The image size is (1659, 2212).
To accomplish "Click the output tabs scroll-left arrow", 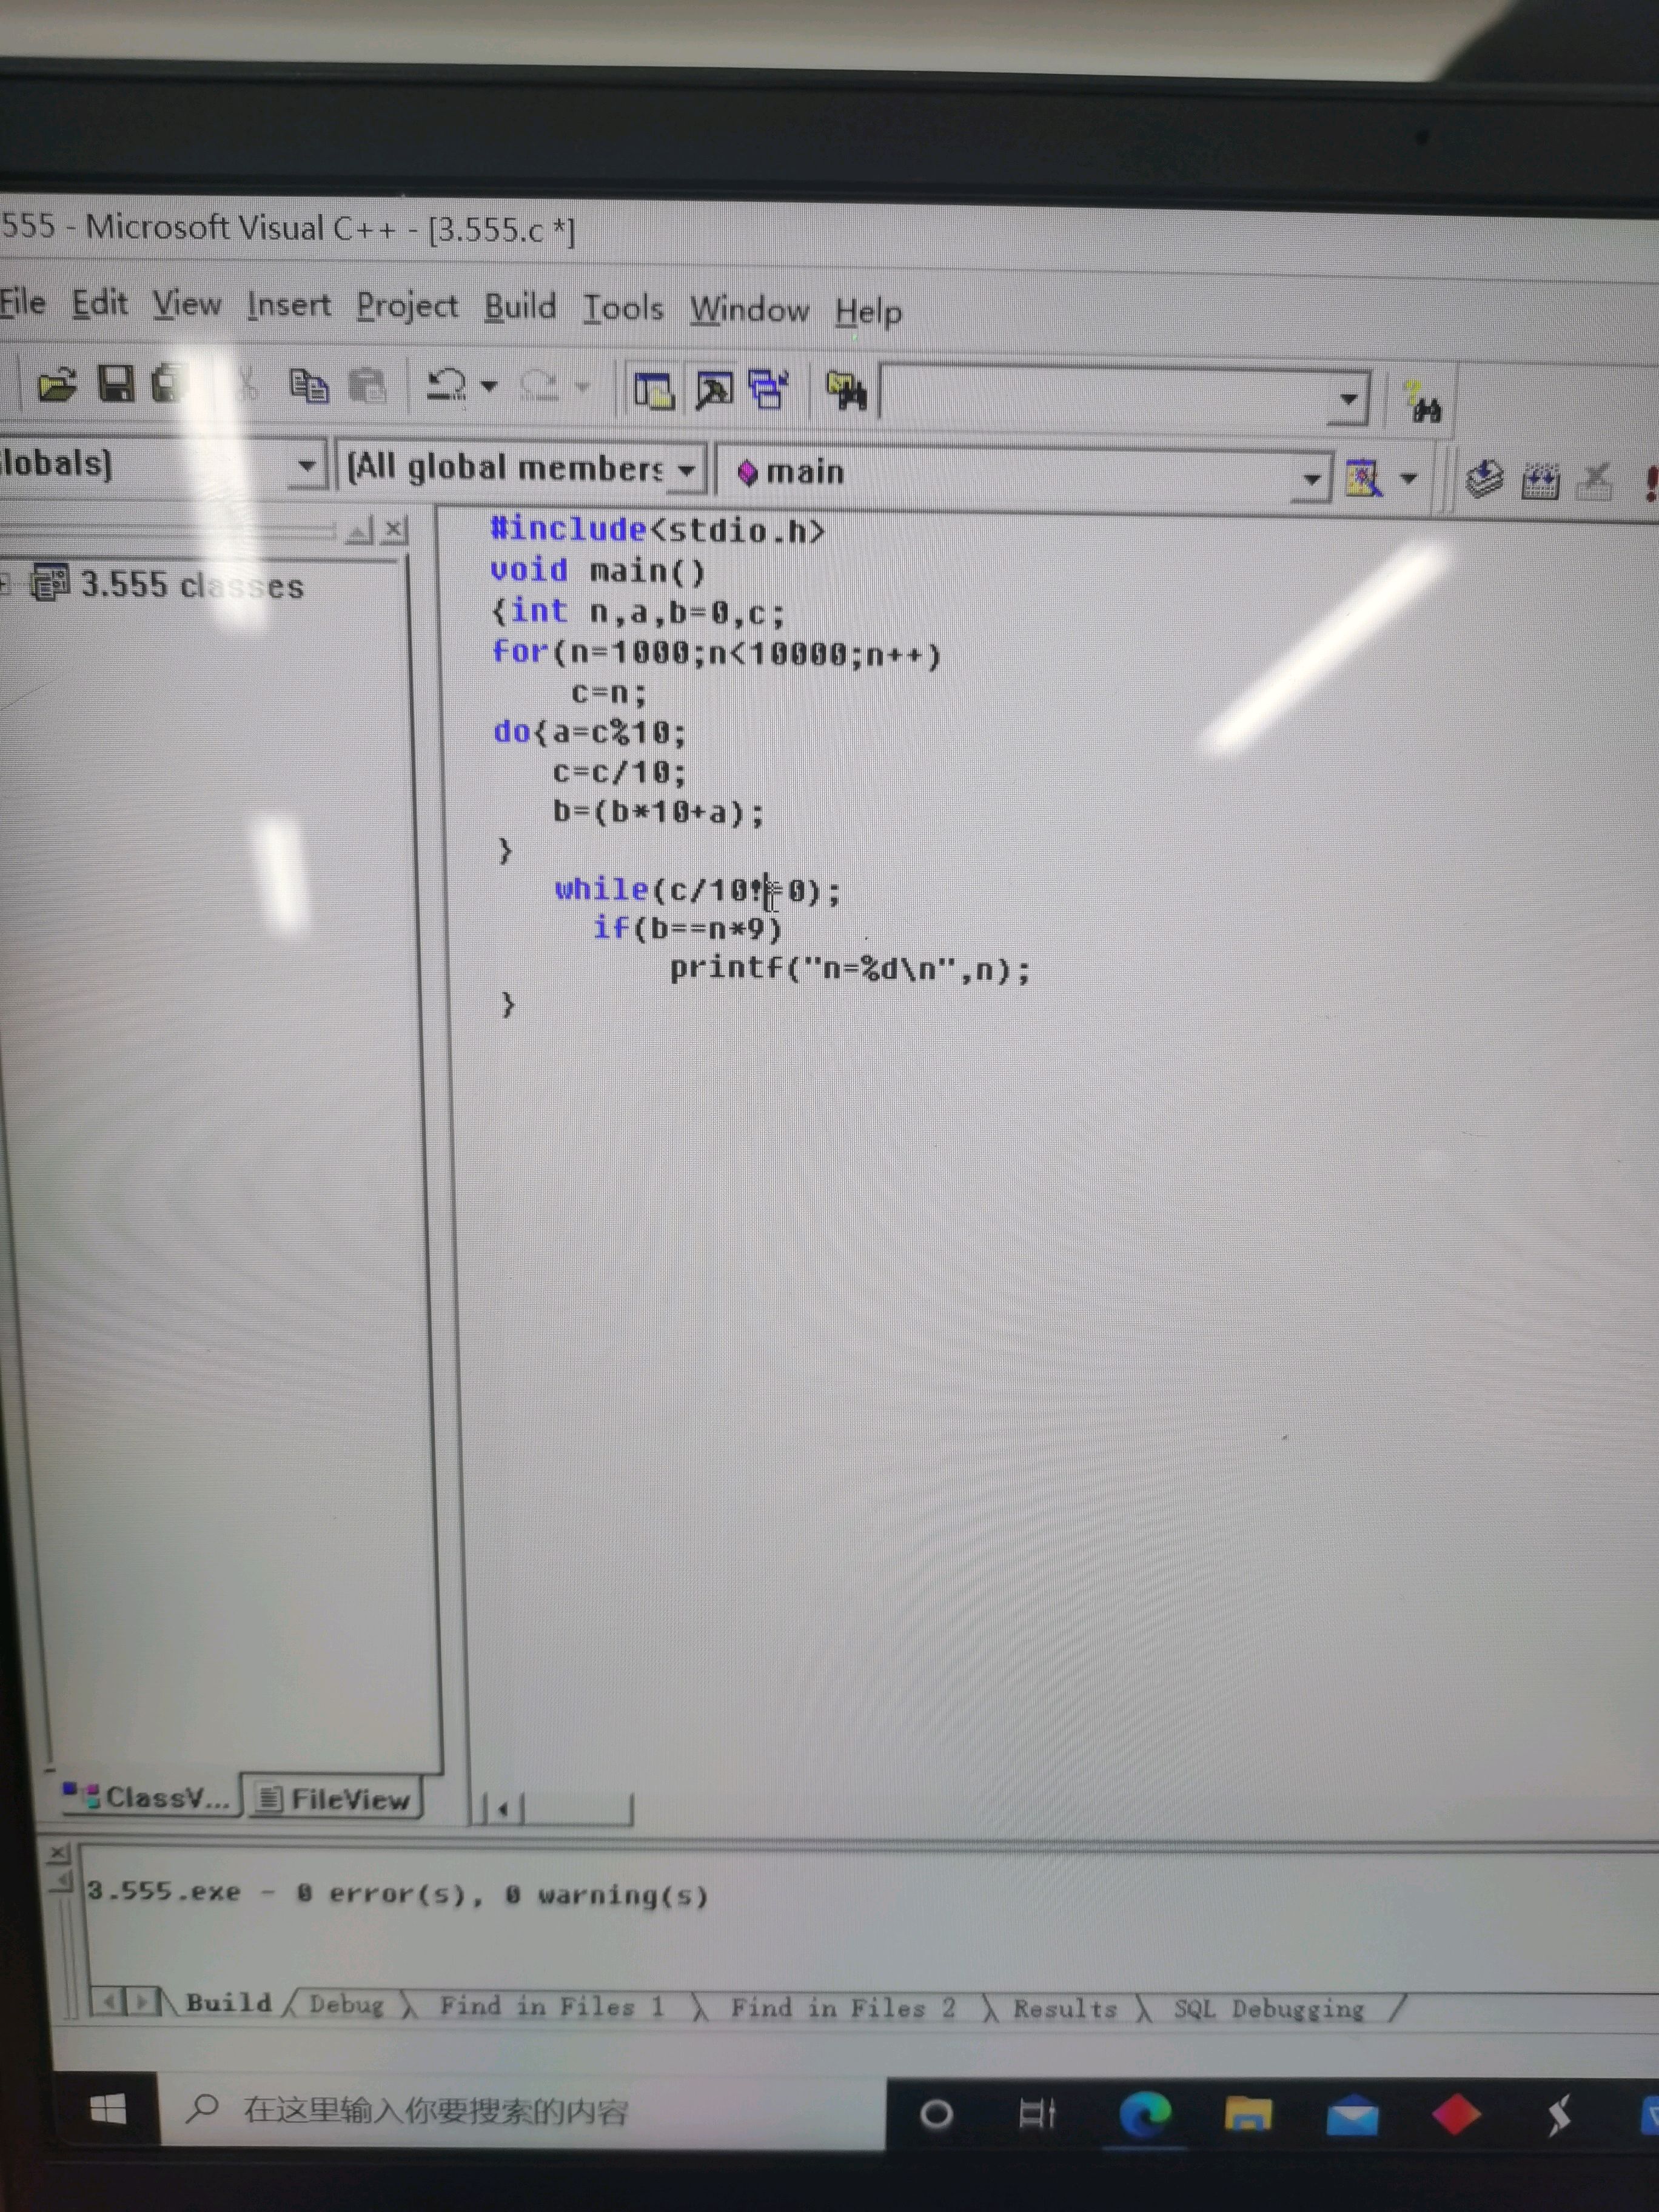I will (x=109, y=2002).
